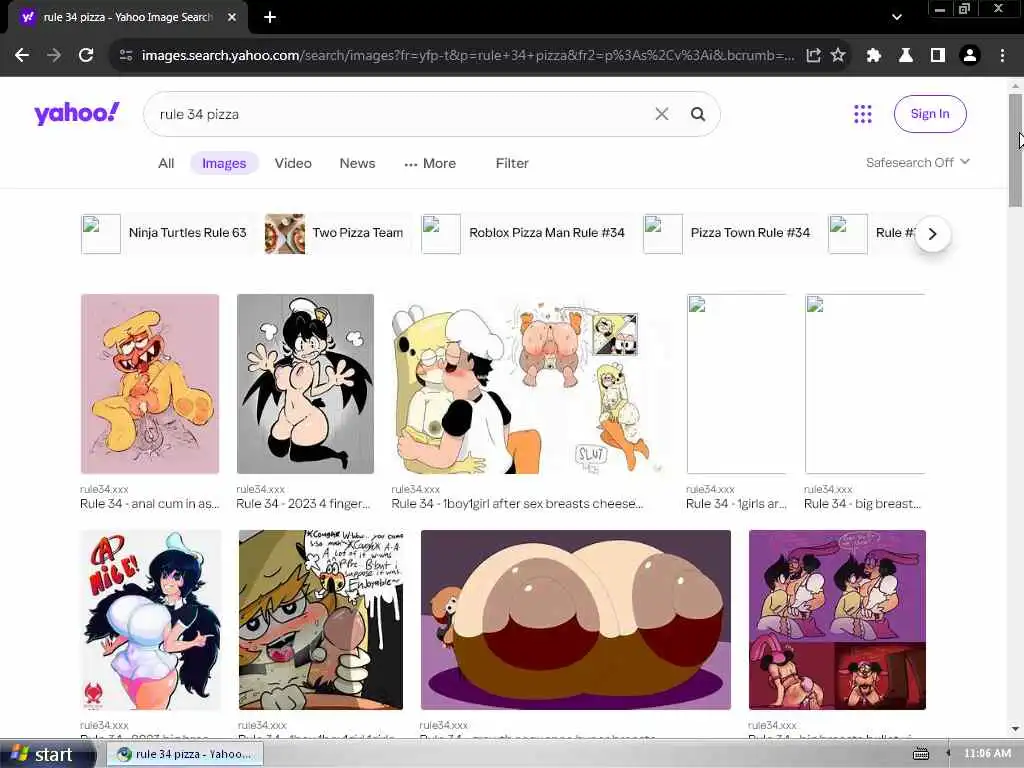Open the Filter options
1024x768 pixels.
pyautogui.click(x=512, y=163)
